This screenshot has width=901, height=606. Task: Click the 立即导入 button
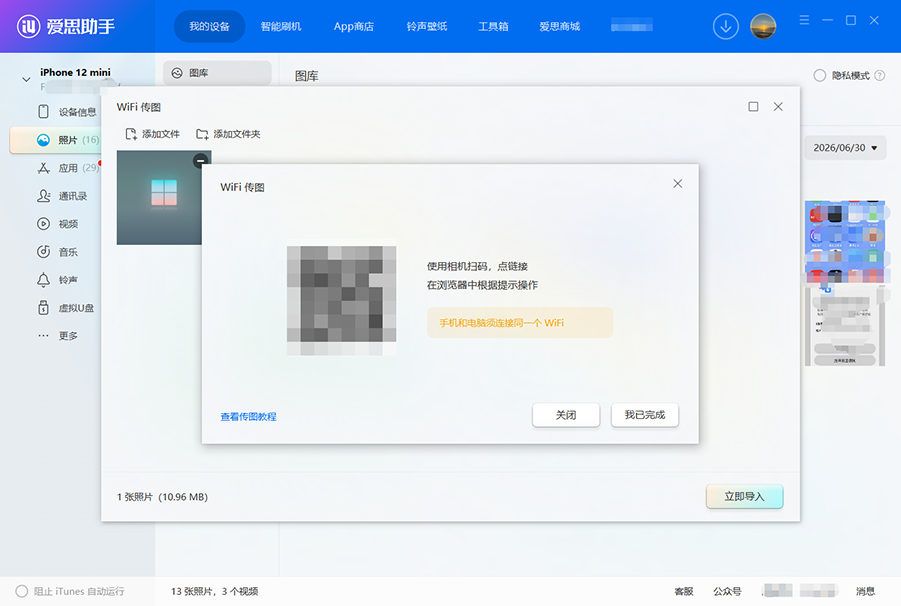point(744,496)
